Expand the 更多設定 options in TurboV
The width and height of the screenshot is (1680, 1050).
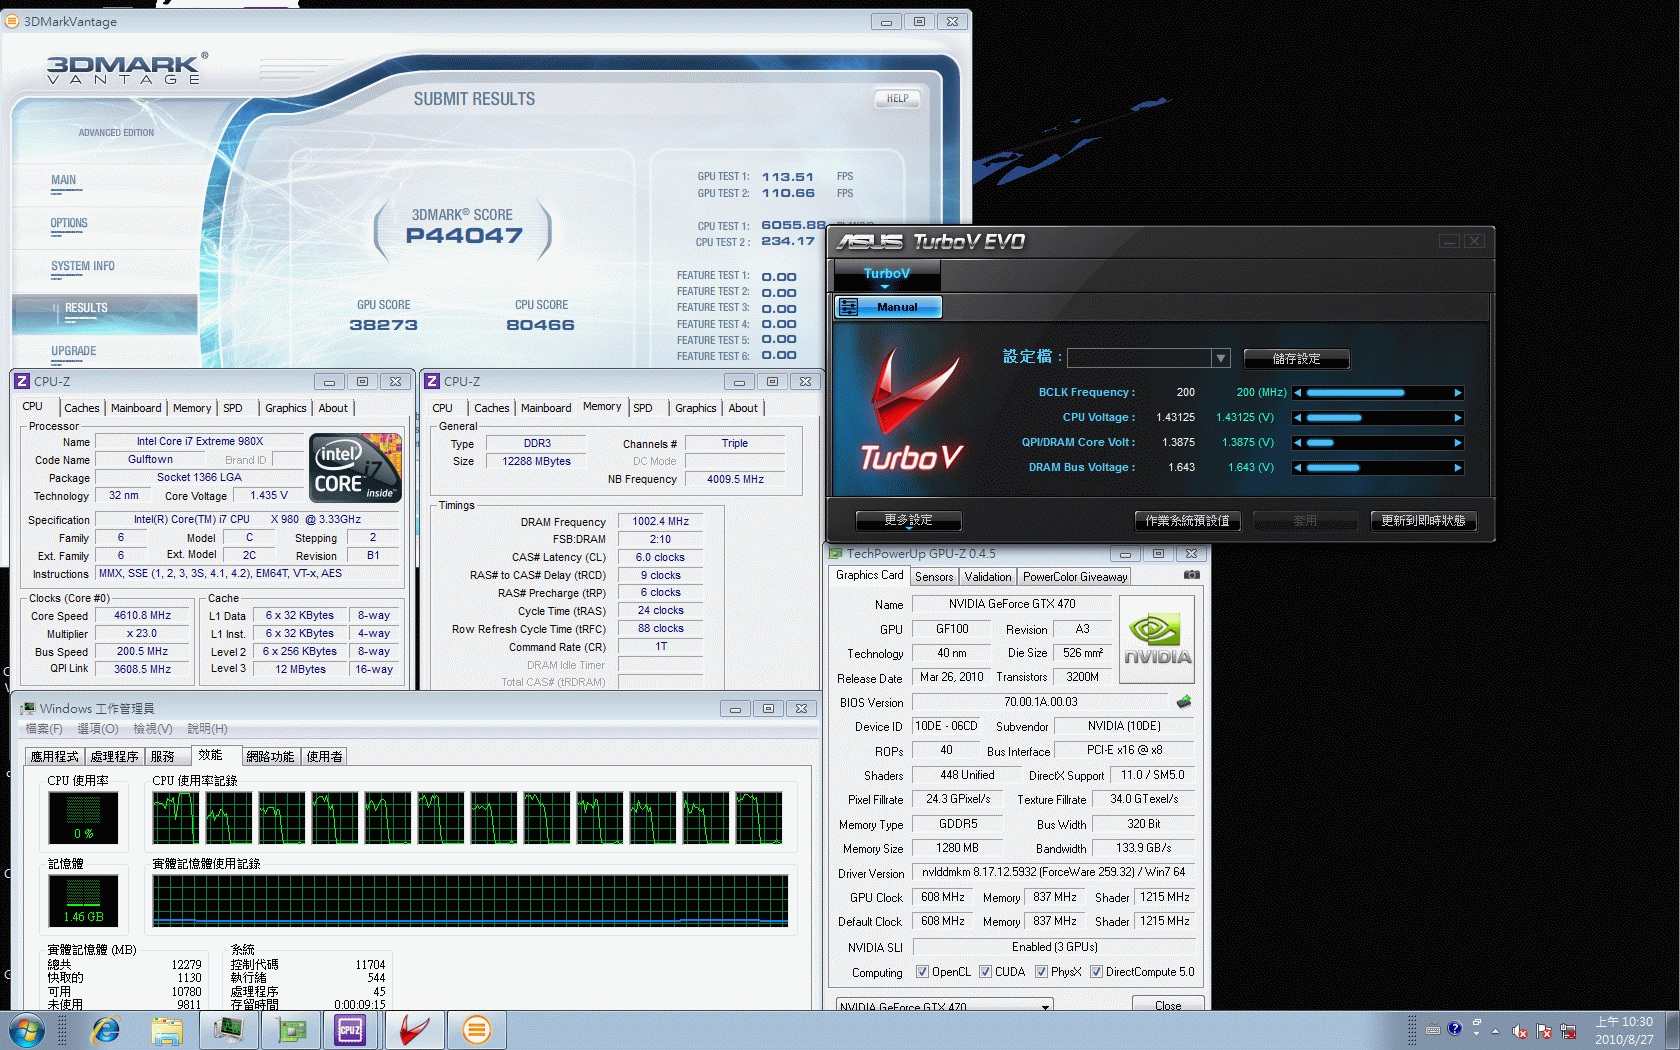coord(908,521)
